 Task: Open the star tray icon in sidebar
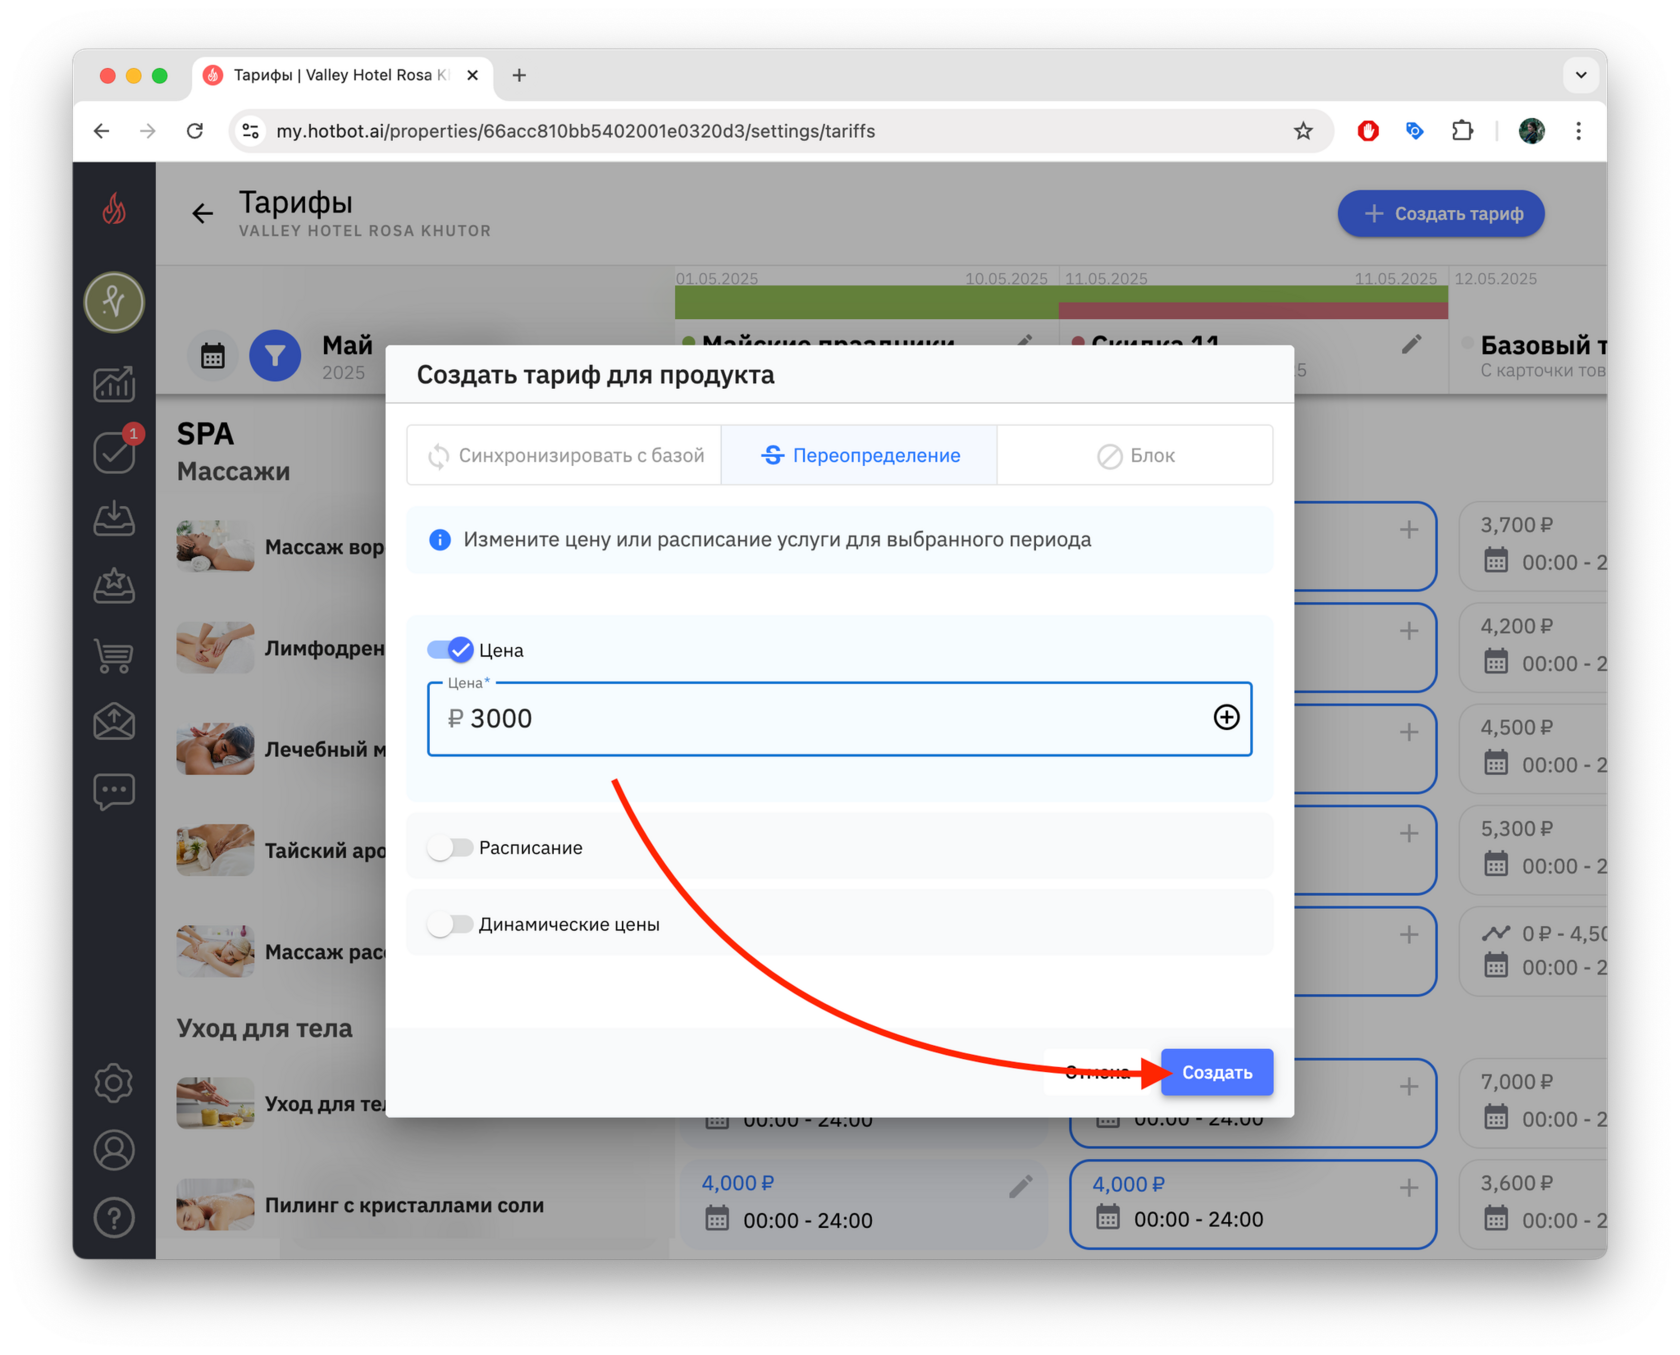point(114,586)
